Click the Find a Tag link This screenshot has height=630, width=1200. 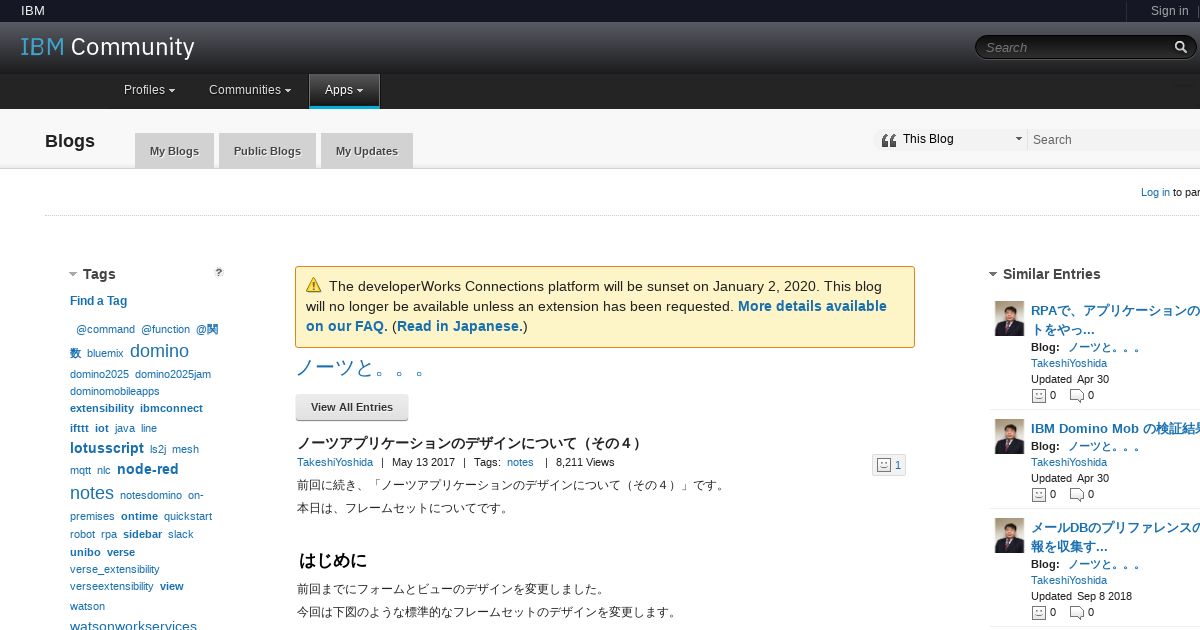(98, 301)
